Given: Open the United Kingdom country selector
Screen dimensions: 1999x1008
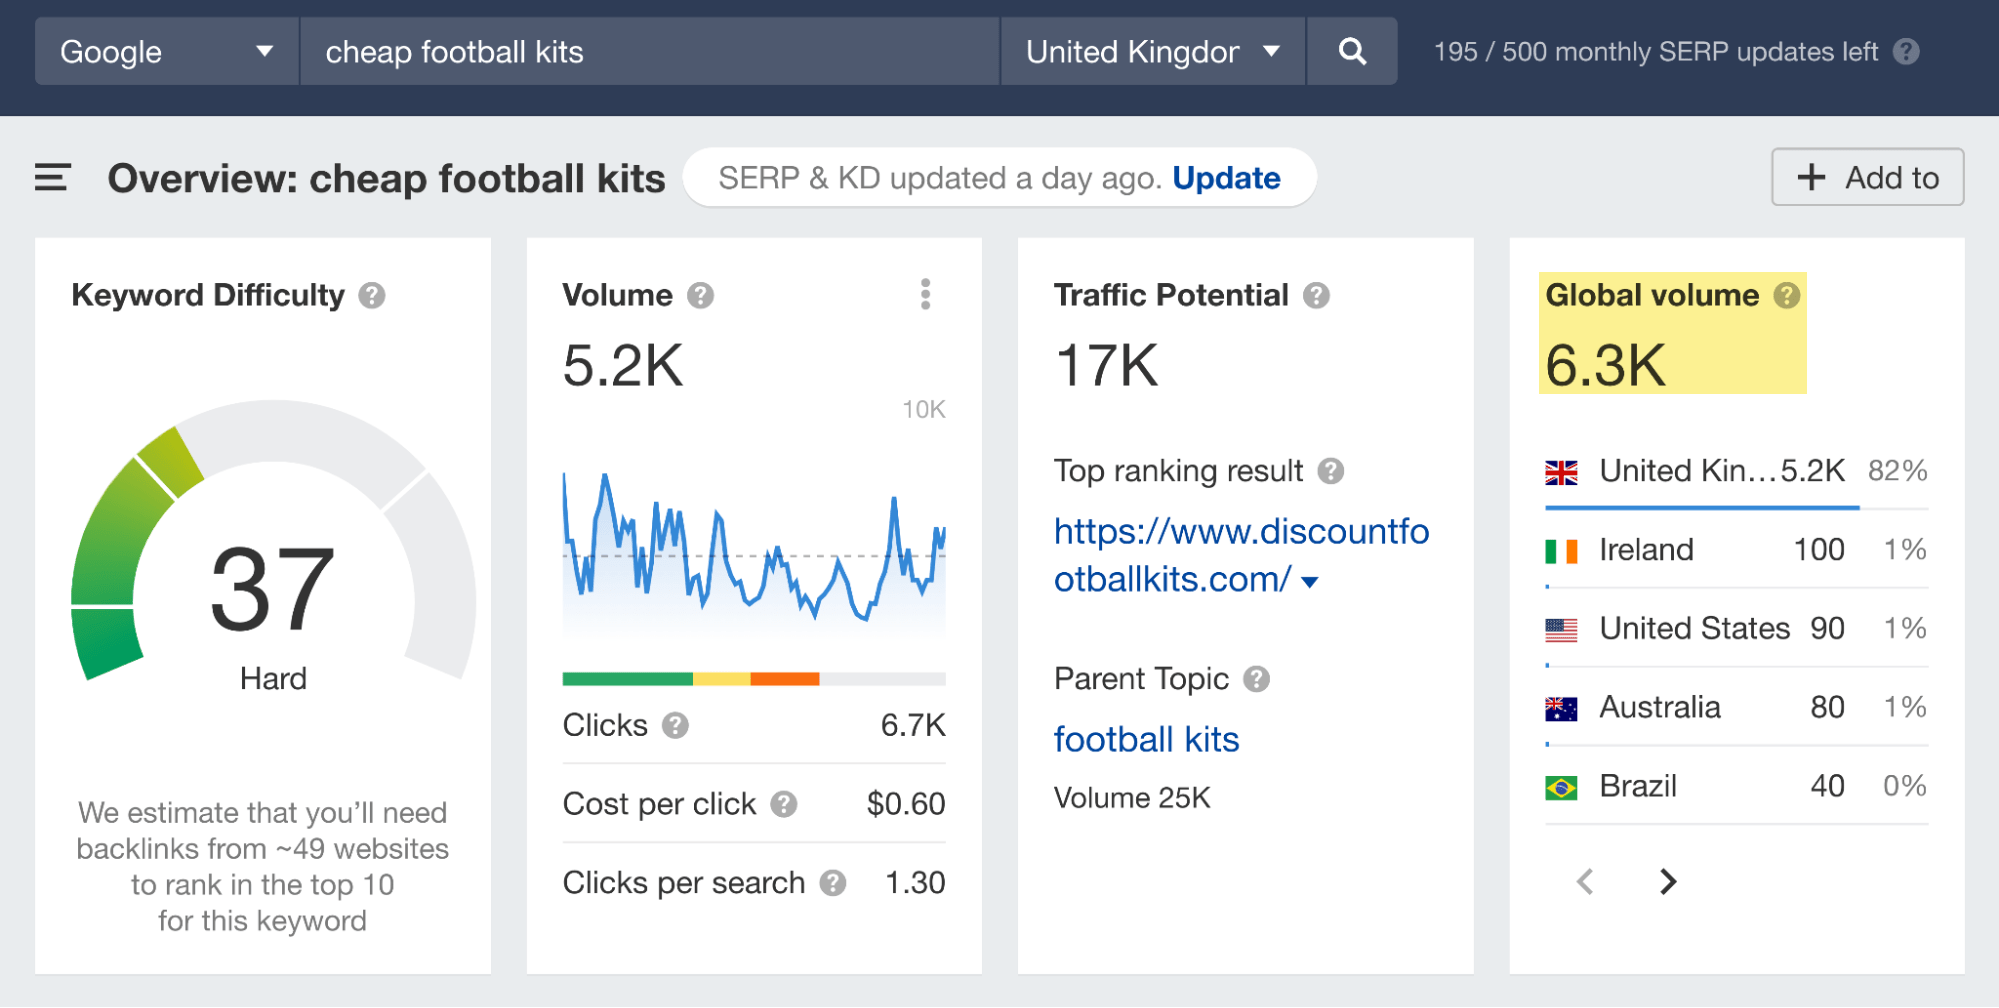Looking at the screenshot, I should click(1152, 51).
